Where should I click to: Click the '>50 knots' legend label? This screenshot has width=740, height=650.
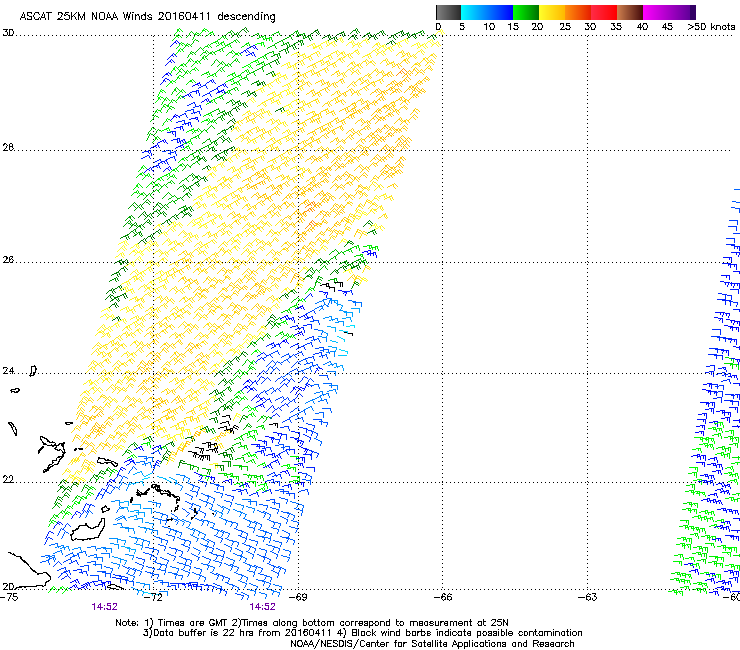711,27
